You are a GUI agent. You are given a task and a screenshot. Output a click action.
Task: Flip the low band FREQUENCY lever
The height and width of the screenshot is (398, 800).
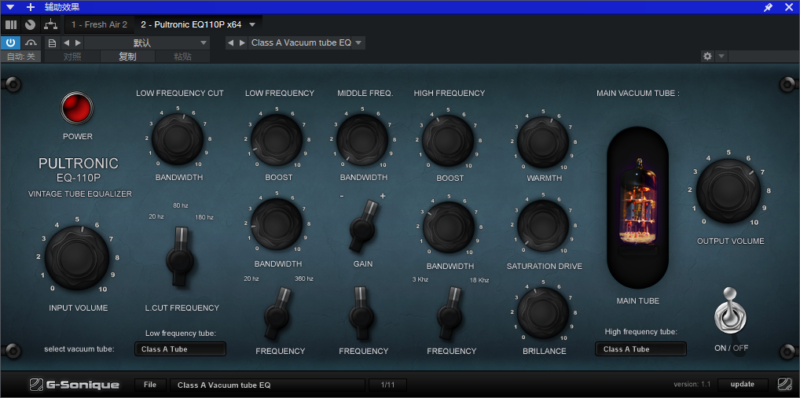coord(277,314)
